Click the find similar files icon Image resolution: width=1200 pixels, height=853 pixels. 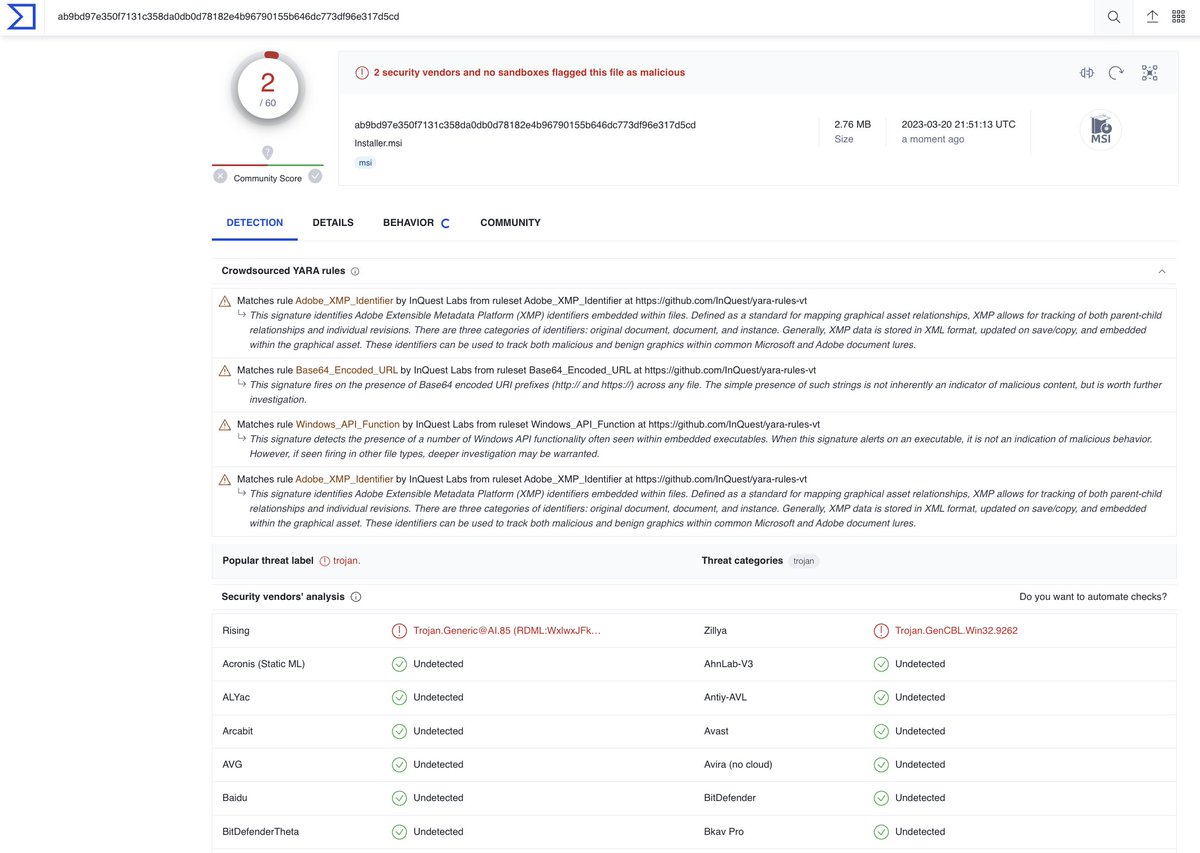point(1087,73)
